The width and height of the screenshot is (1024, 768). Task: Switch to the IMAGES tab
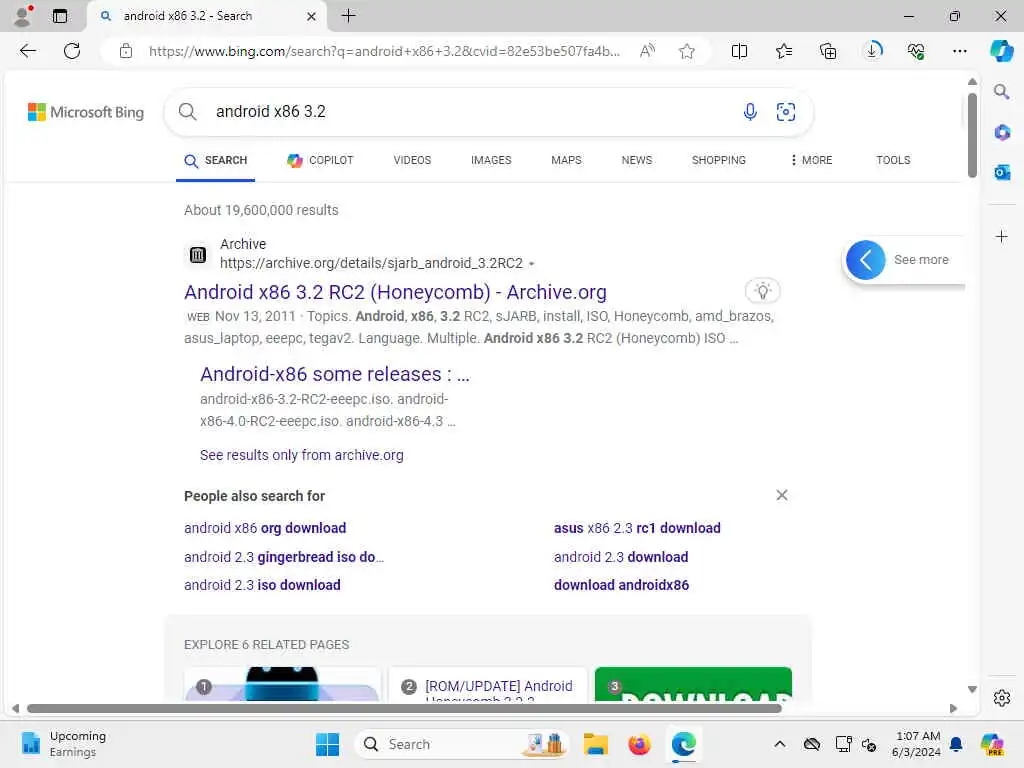(491, 160)
